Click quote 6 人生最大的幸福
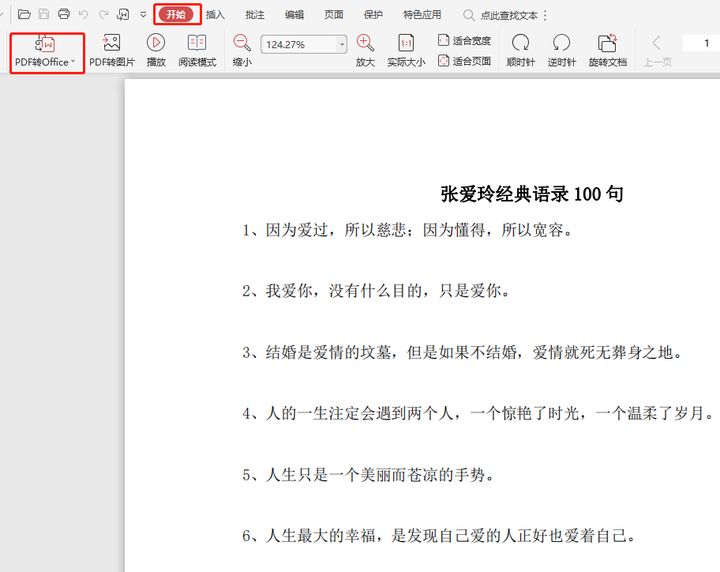The height and width of the screenshot is (572, 720). 439,535
